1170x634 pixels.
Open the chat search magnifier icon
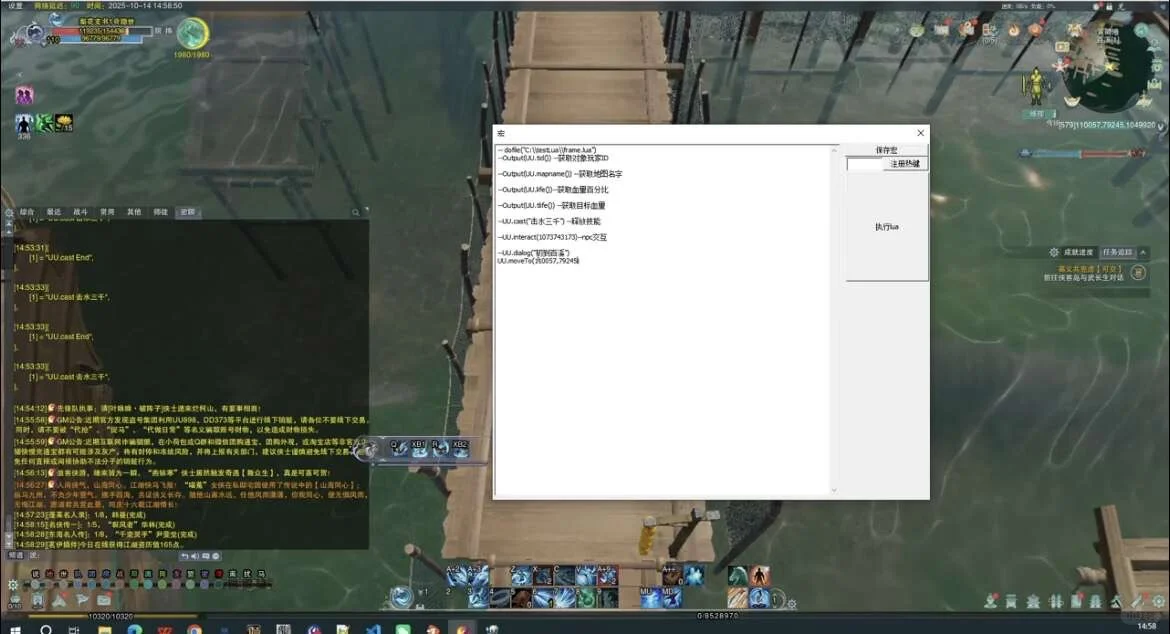[x=356, y=213]
